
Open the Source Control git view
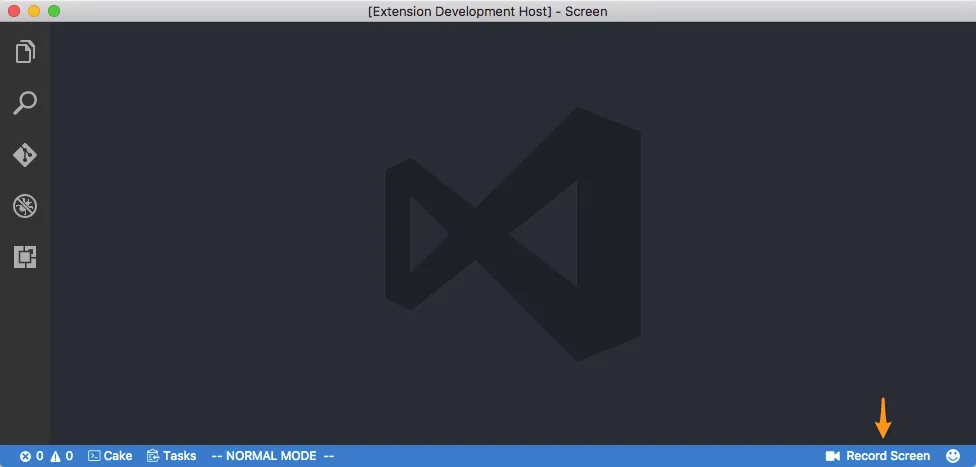coord(25,154)
